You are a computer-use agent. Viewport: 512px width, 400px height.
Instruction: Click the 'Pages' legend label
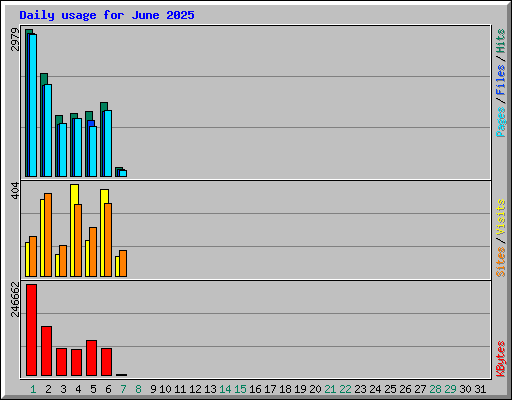pos(501,122)
